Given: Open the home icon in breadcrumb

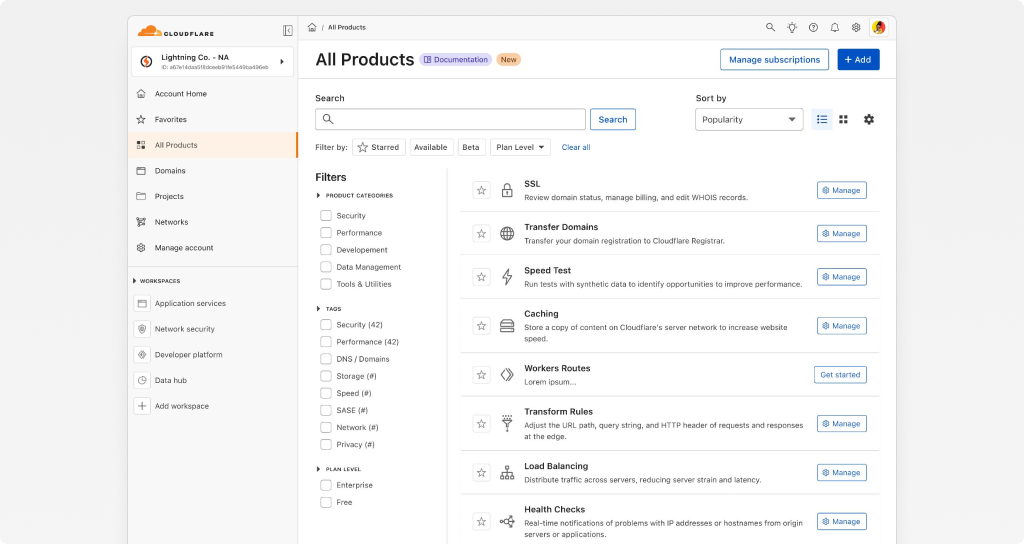Looking at the screenshot, I should [x=312, y=27].
